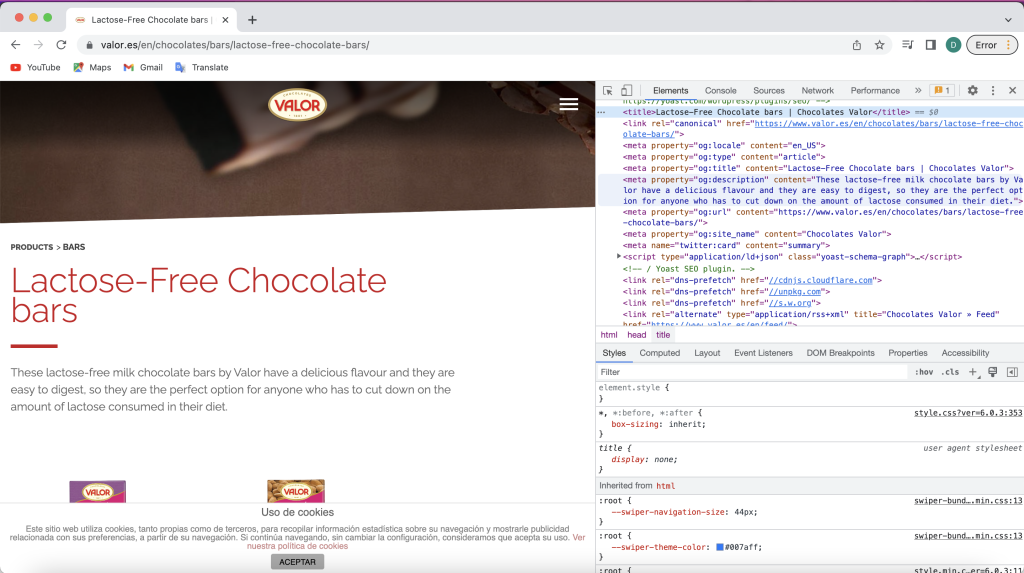Click the head breadcrumb
This screenshot has height=573, width=1024.
(636, 335)
